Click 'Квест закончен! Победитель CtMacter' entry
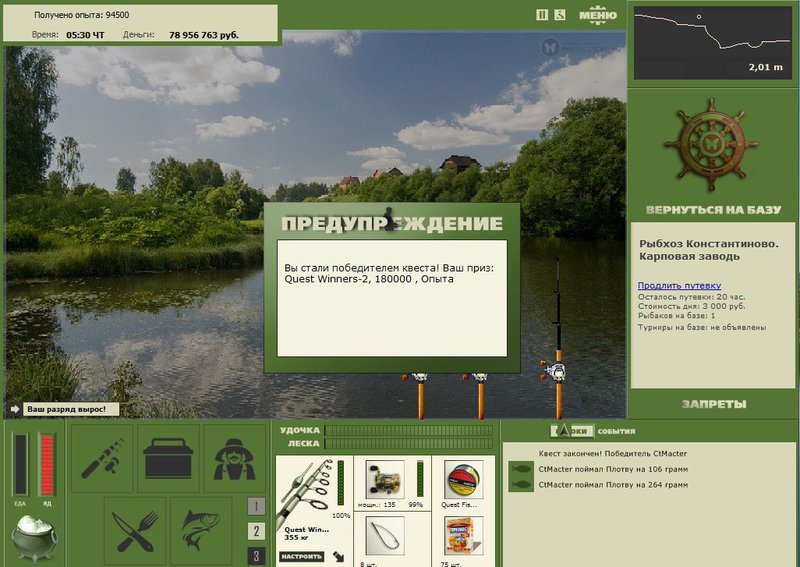 coord(613,453)
